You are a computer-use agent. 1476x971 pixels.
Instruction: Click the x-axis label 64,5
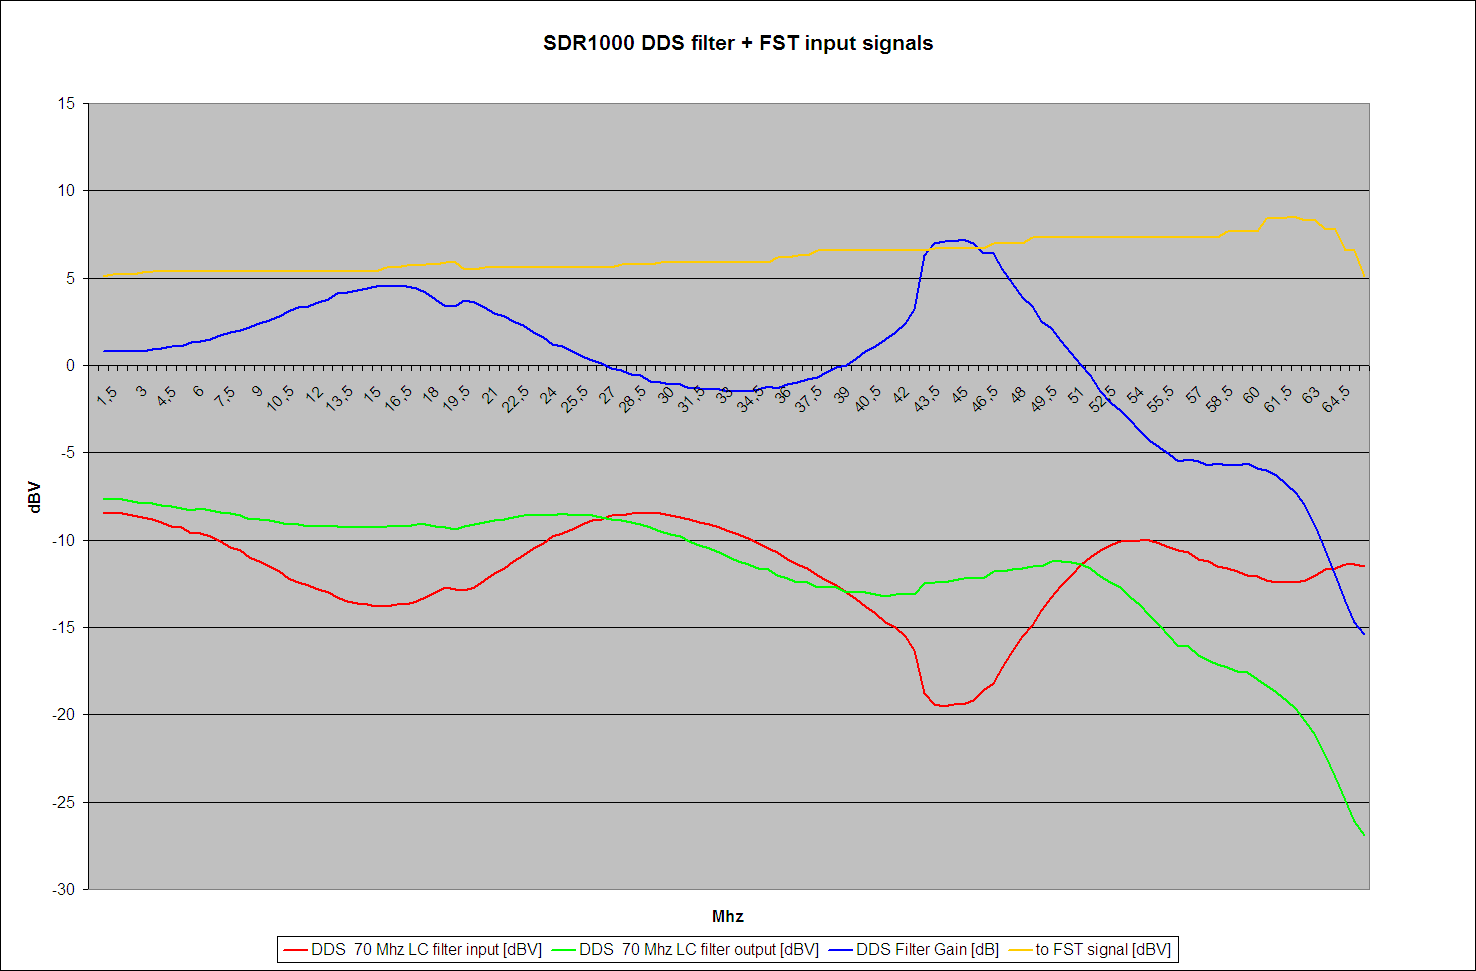point(1335,397)
